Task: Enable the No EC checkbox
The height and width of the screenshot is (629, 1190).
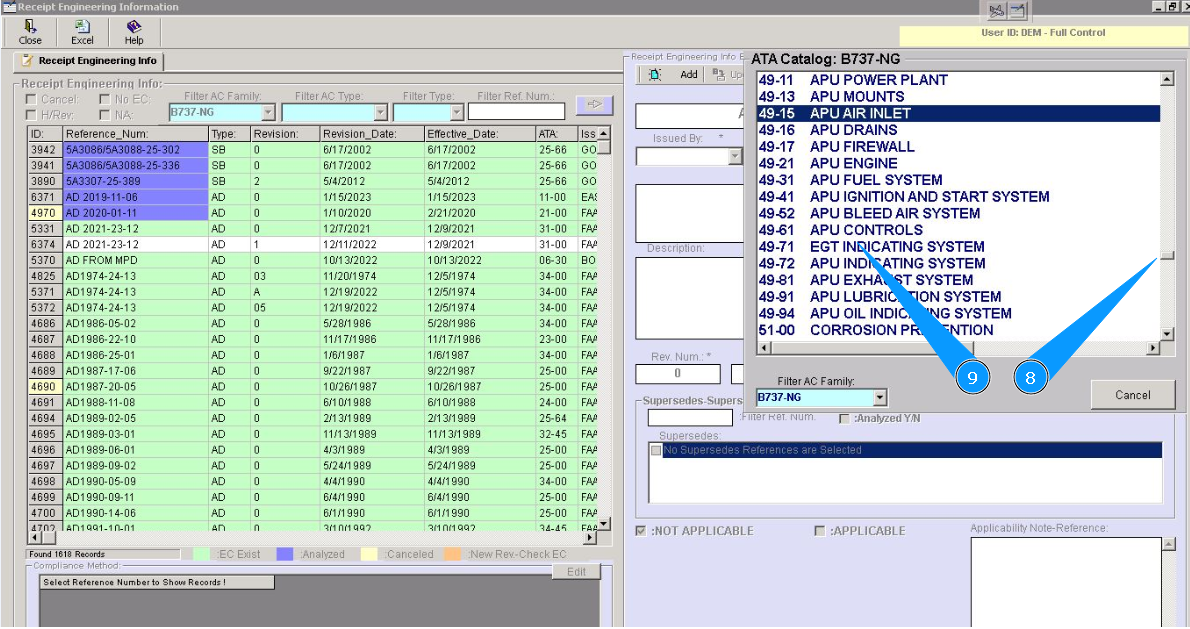Action: pyautogui.click(x=106, y=99)
